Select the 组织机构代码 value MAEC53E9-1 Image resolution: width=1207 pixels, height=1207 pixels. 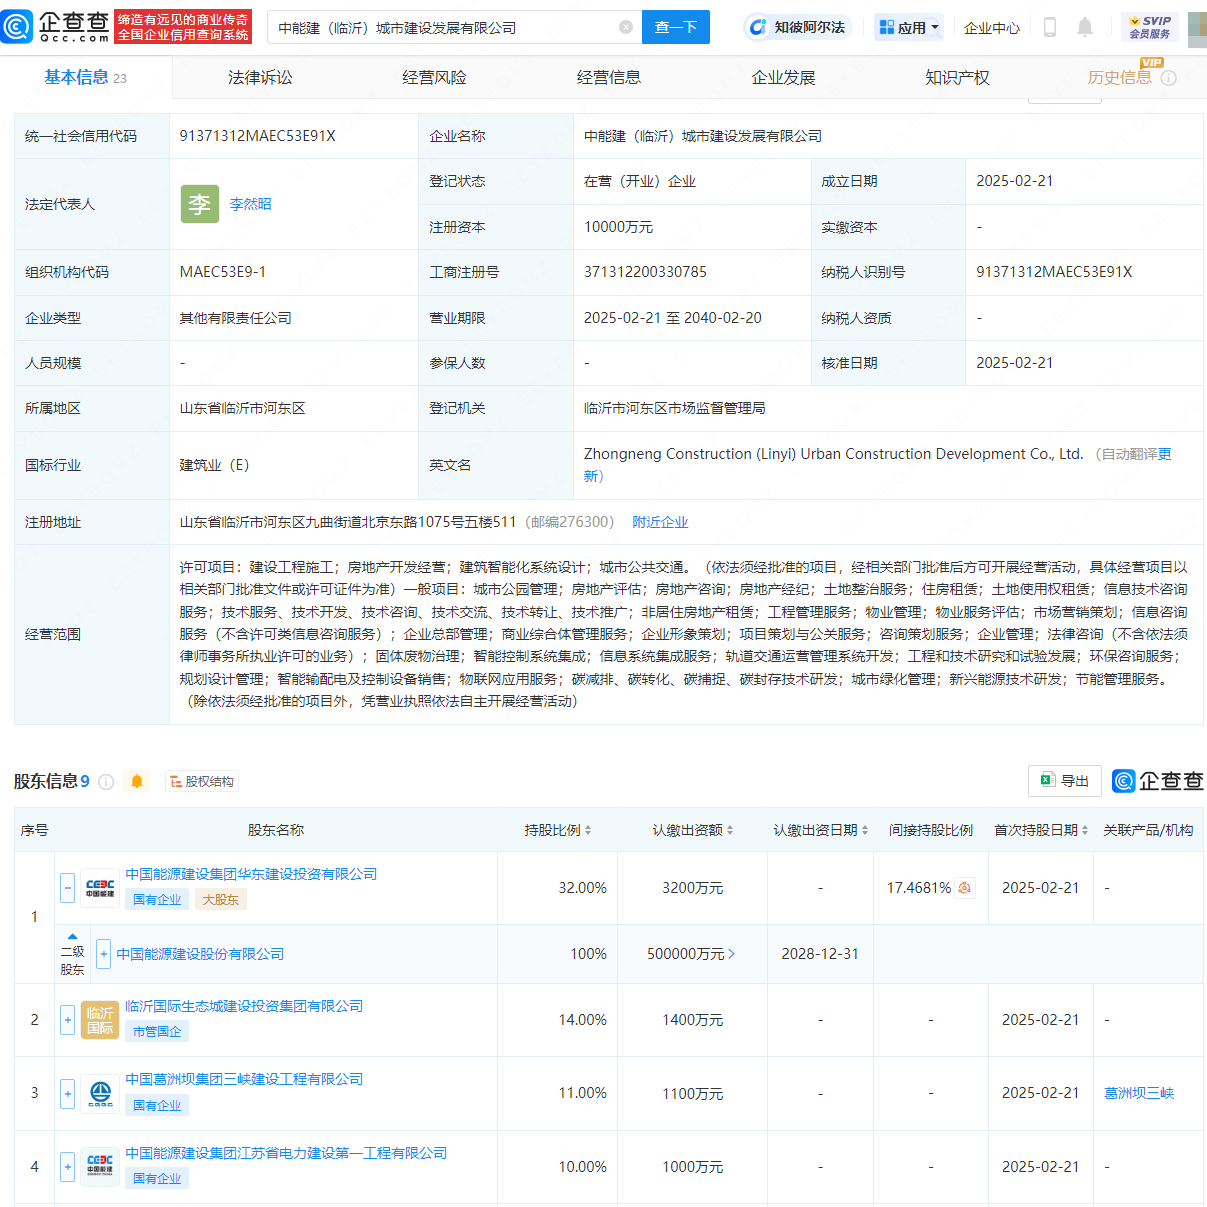coord(223,272)
